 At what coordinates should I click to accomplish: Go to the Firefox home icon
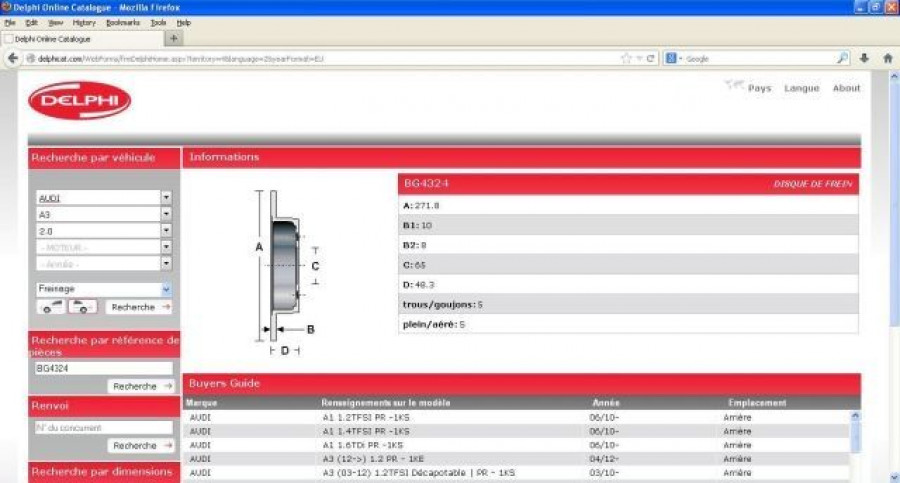[x=887, y=58]
